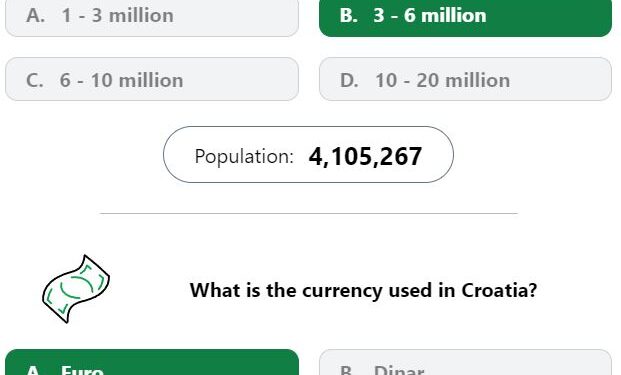Pick the Dinar answer option

click(x=465, y=362)
